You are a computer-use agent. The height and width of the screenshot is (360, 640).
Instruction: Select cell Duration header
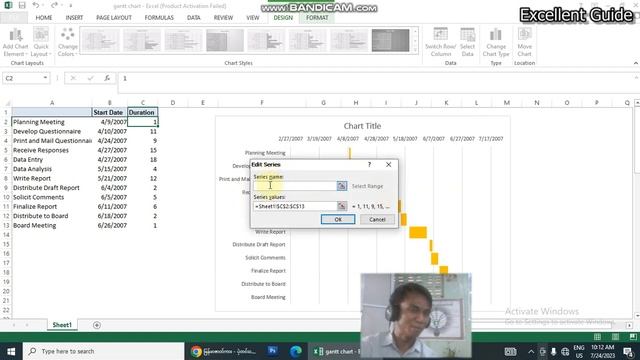click(x=142, y=112)
